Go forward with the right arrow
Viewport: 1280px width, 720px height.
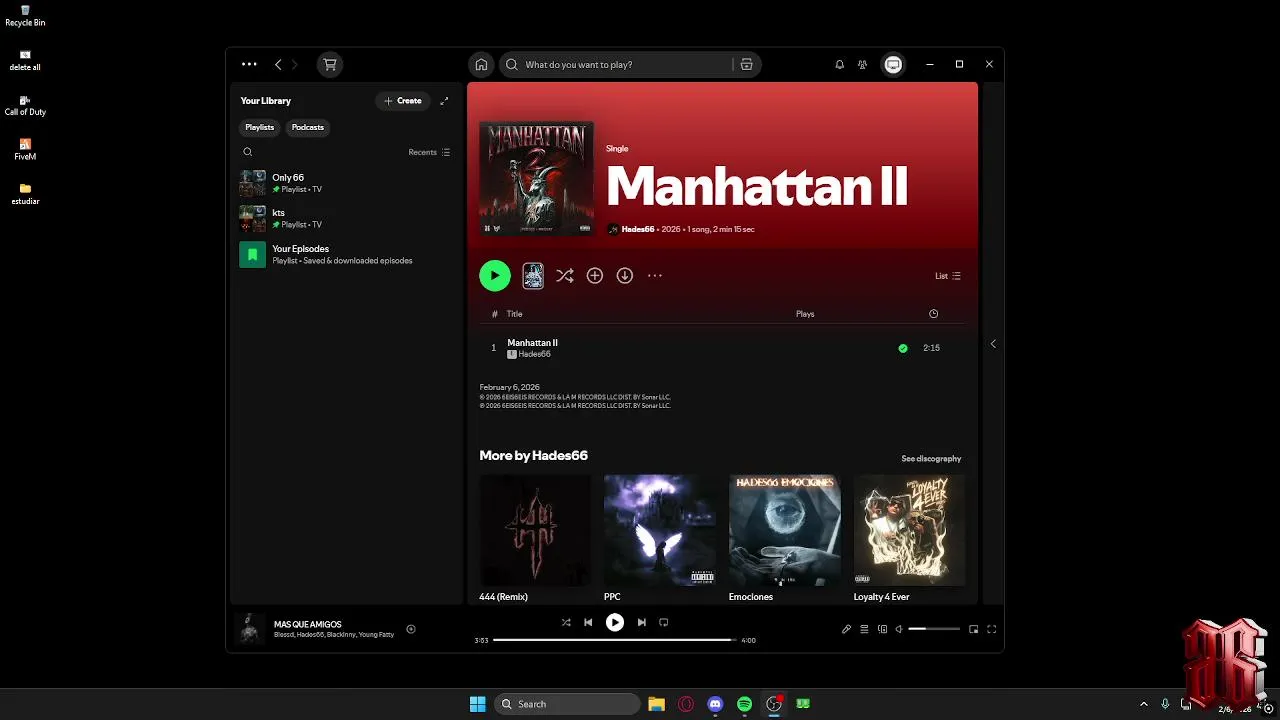tap(294, 64)
